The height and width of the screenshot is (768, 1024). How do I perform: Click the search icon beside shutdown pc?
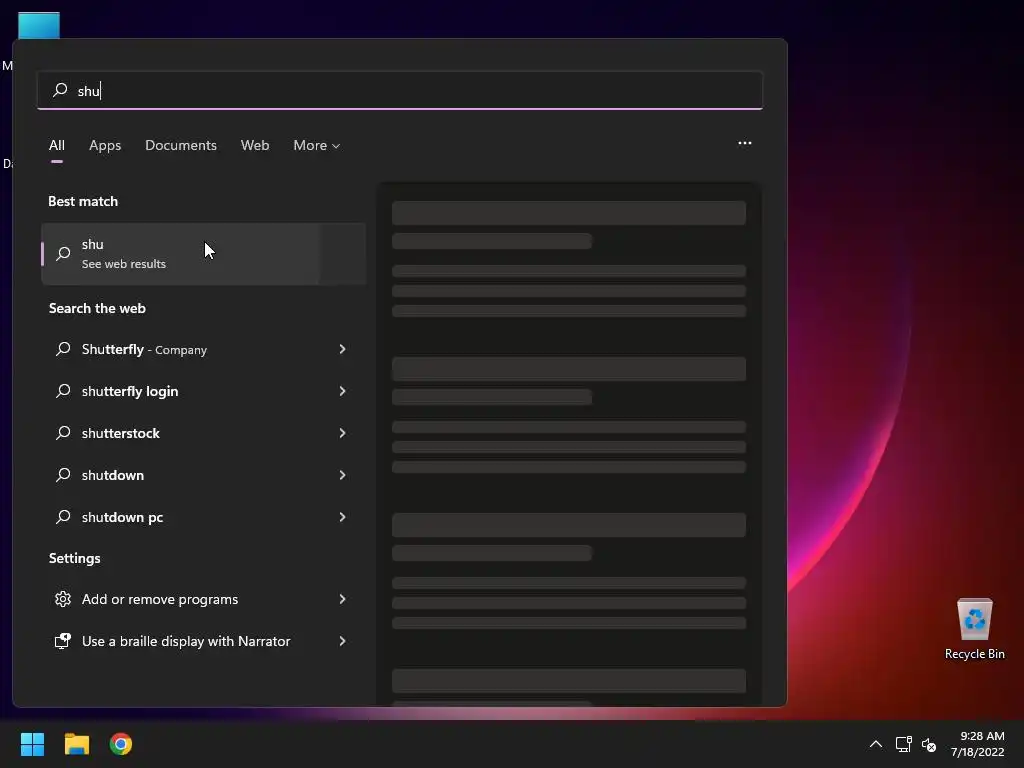[x=63, y=517]
